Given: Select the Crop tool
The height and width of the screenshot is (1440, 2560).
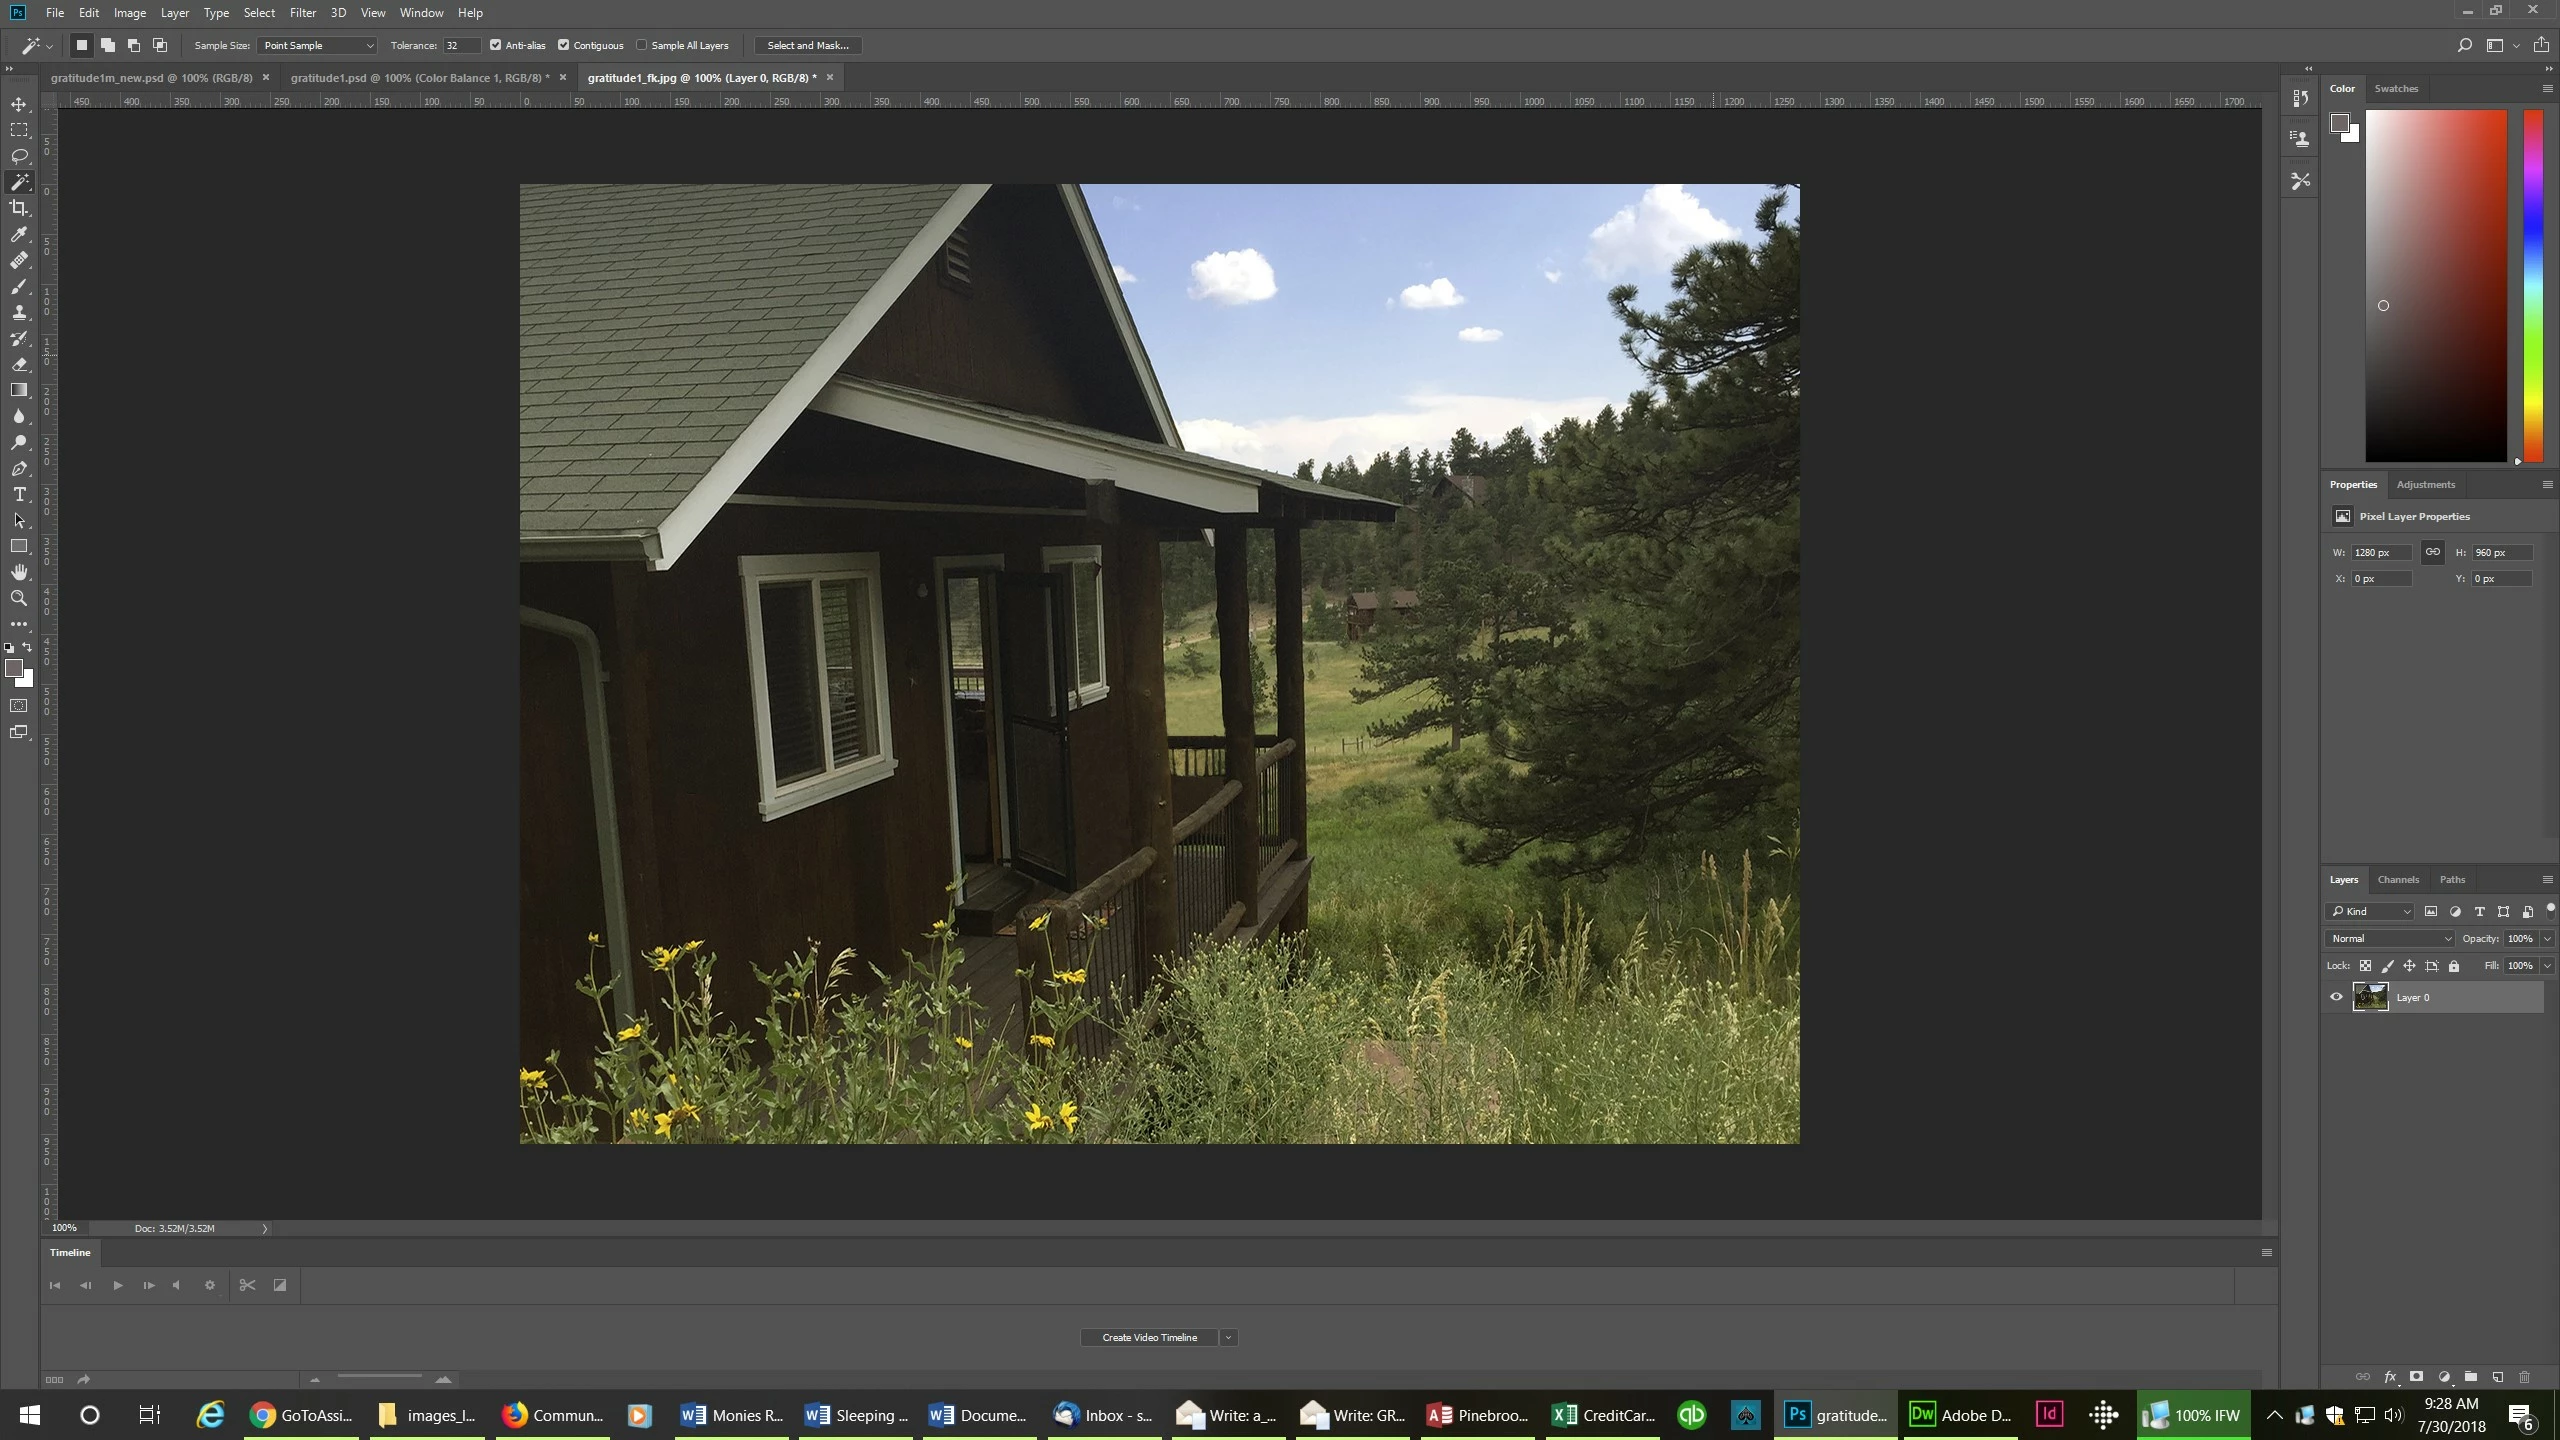Looking at the screenshot, I should 19,208.
